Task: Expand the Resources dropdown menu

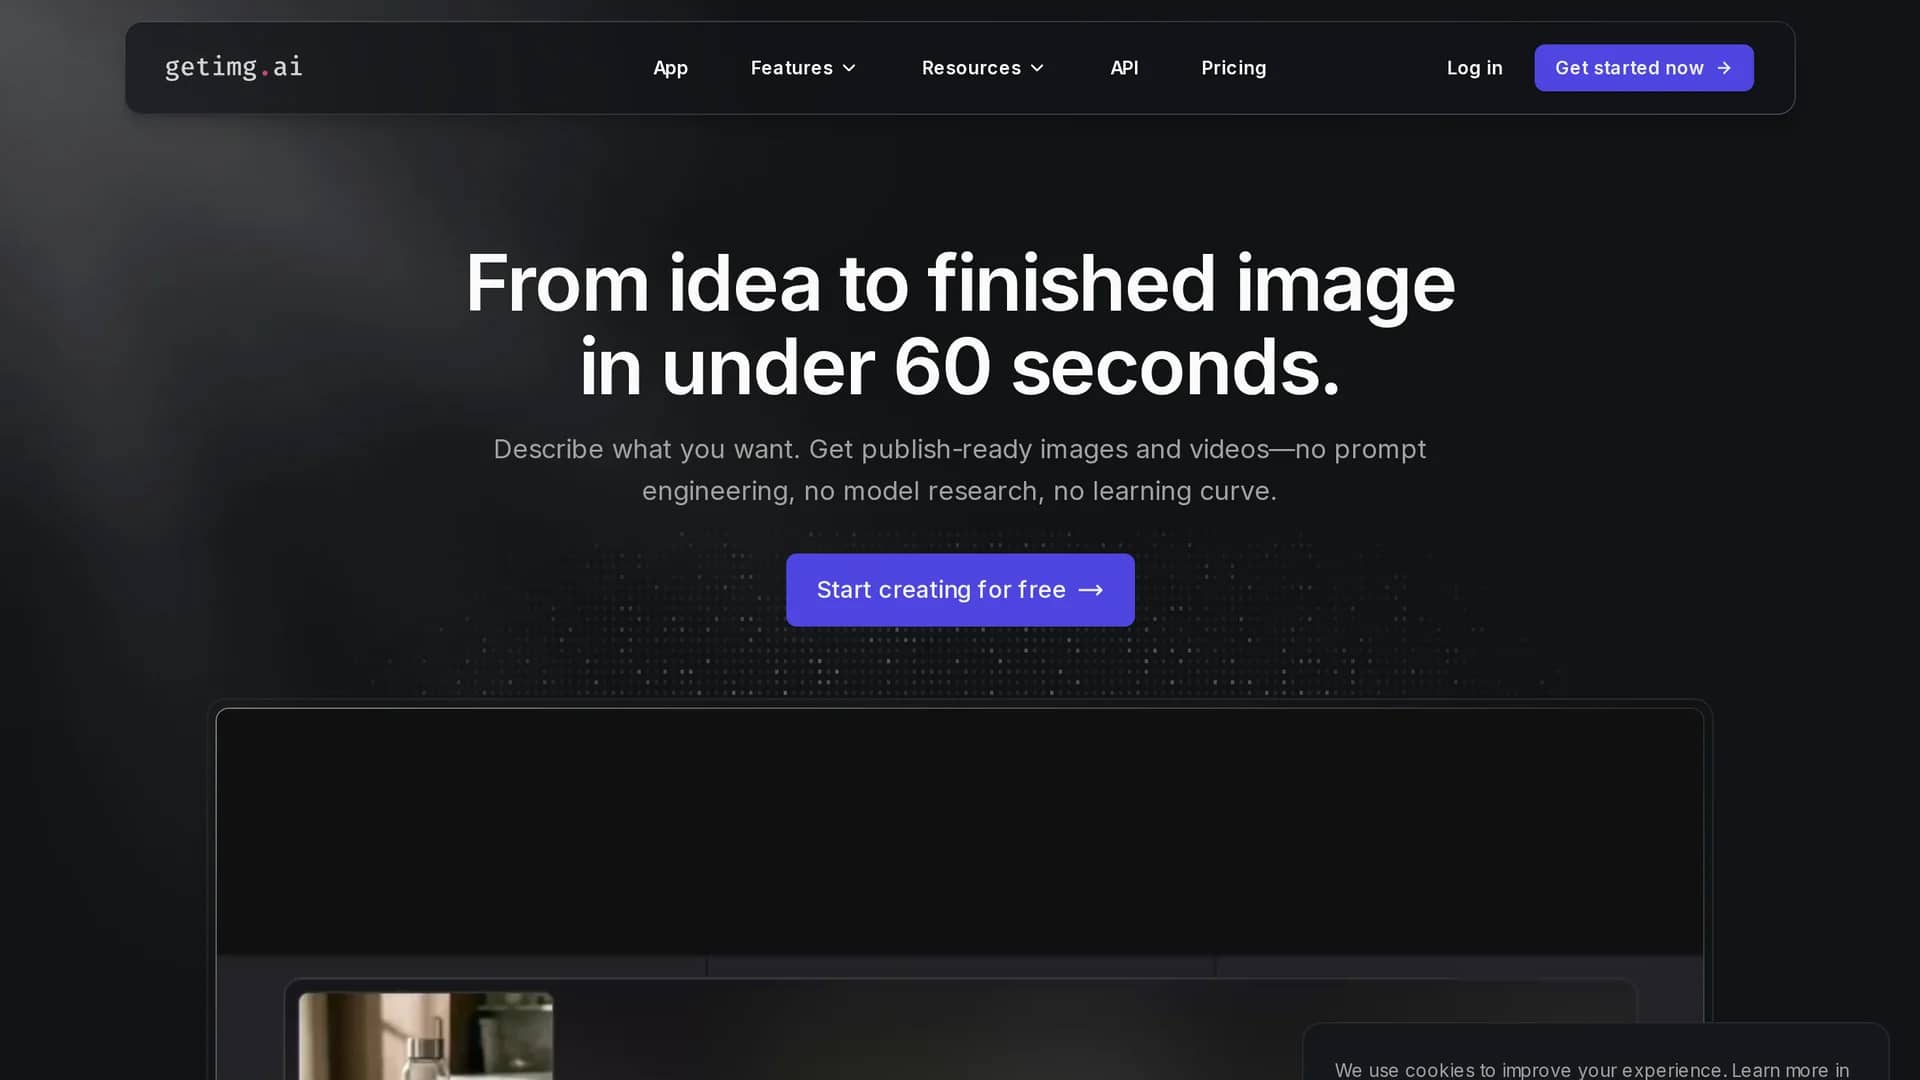Action: click(982, 68)
